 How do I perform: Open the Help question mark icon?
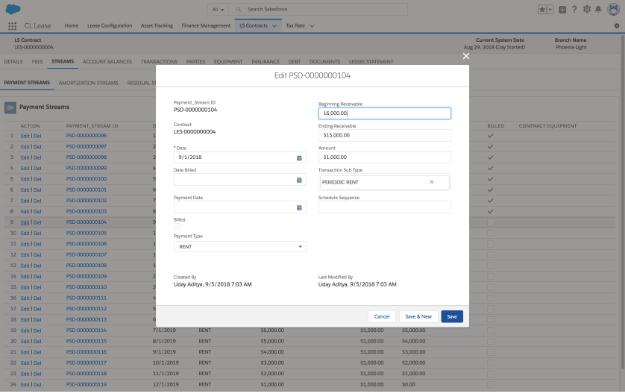(x=574, y=9)
